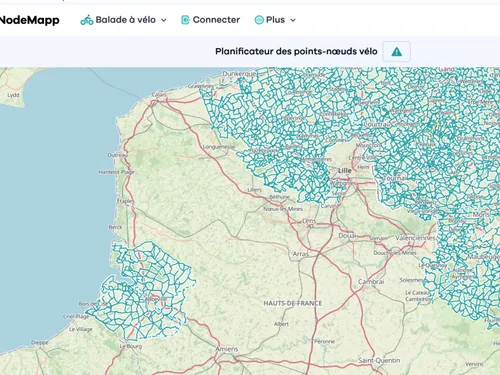
Task: Open the Plus menu
Action: (275, 20)
